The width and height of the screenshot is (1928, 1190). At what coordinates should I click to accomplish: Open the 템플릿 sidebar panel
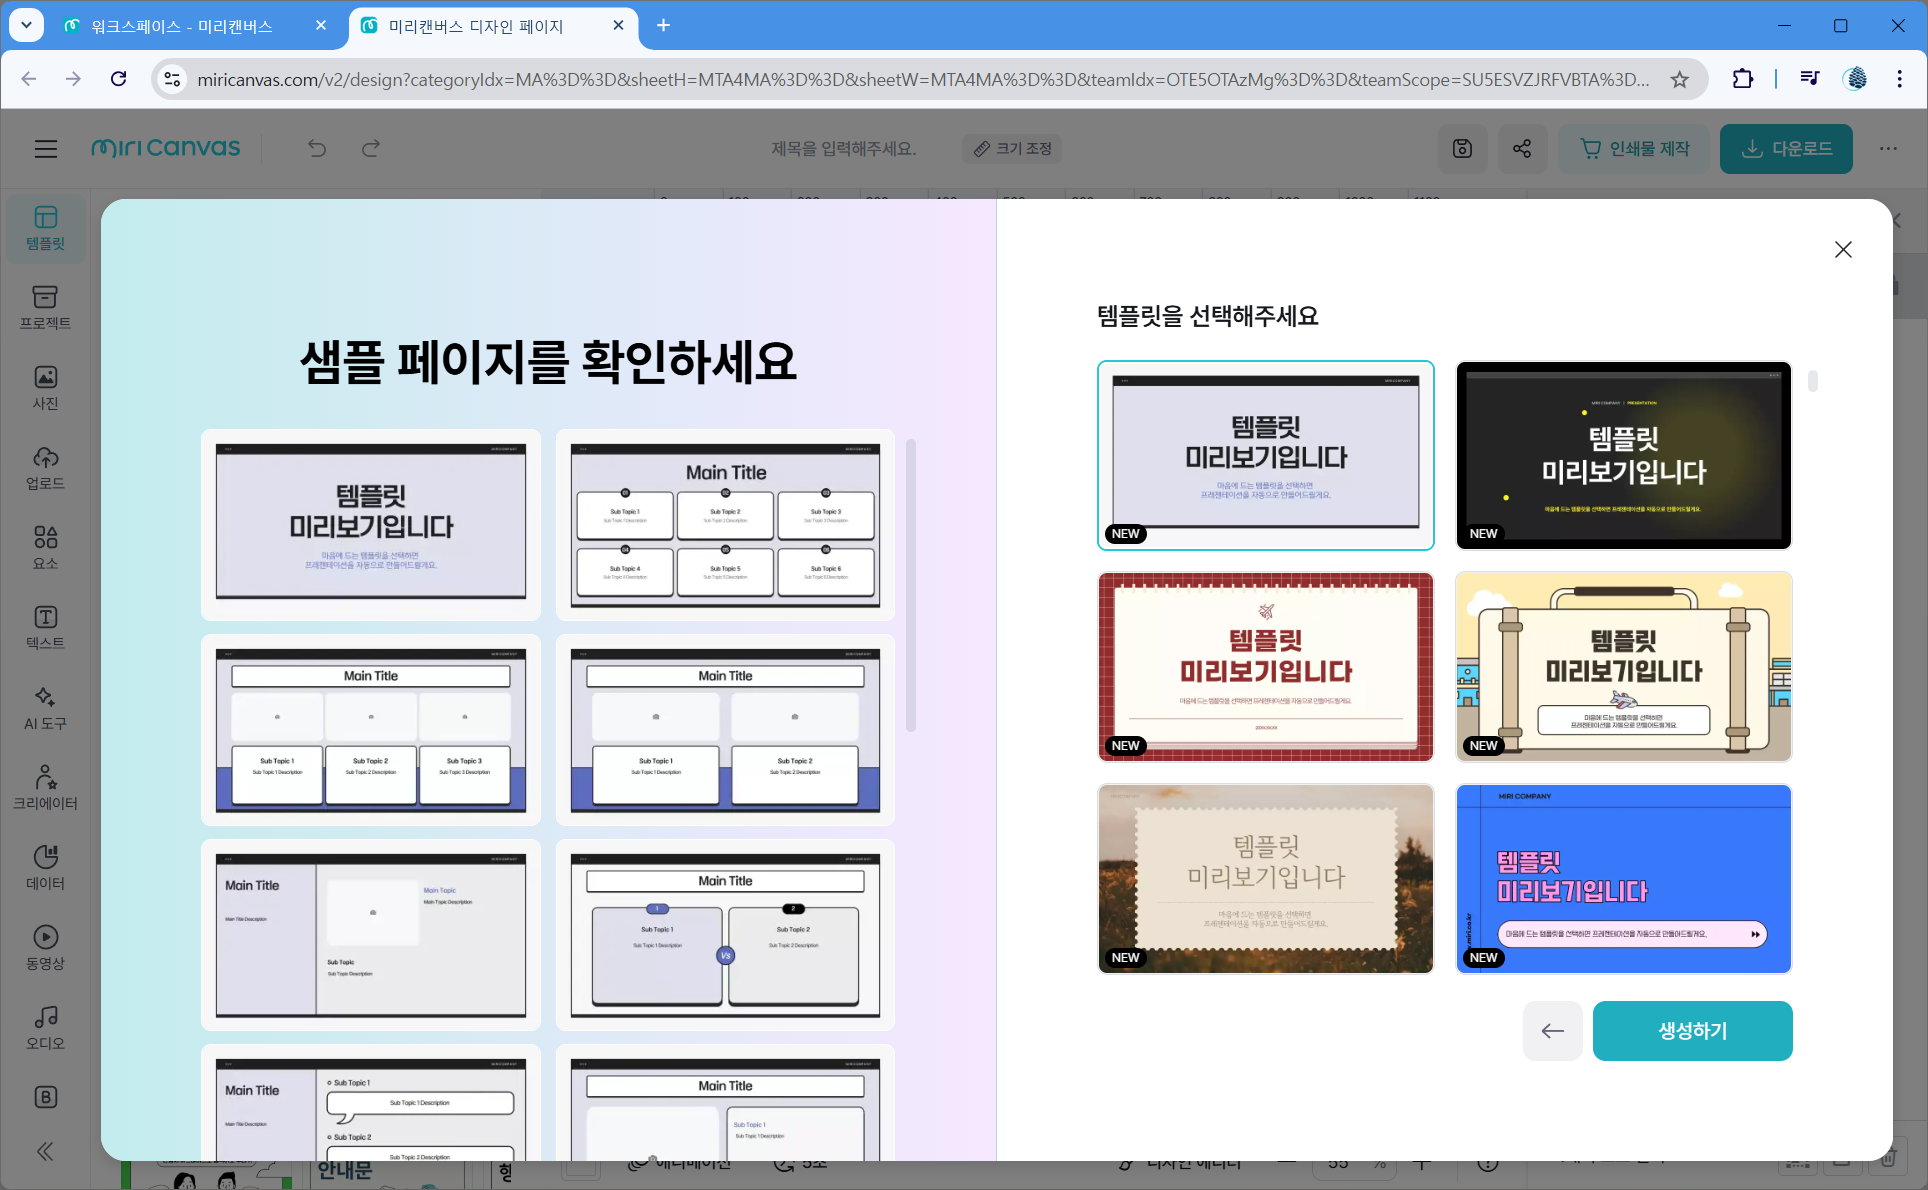coord(45,228)
